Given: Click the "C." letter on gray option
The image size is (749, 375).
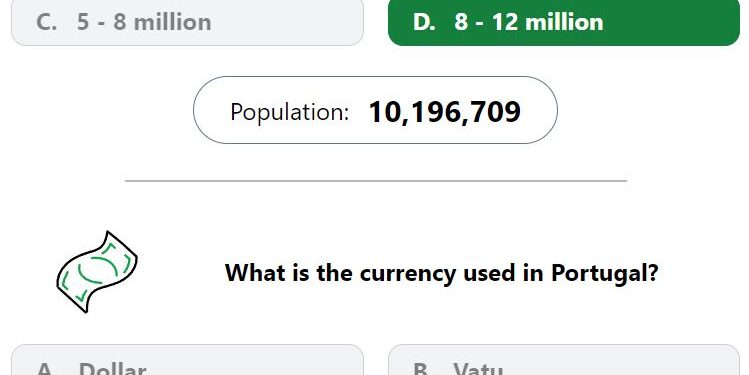Looking at the screenshot, I should point(46,22).
